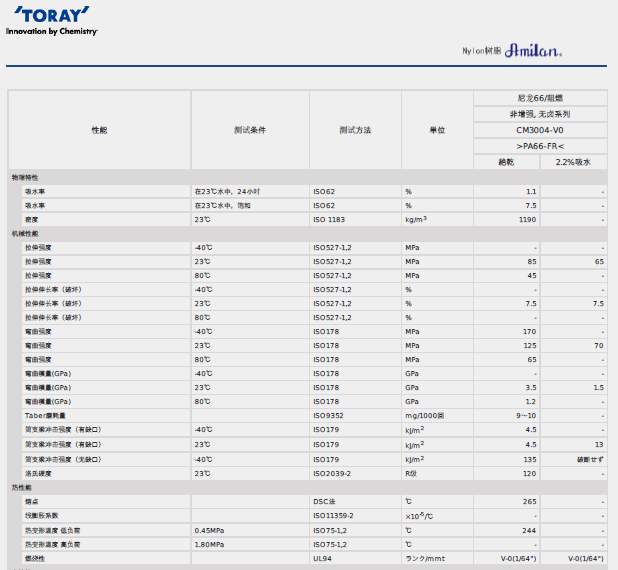Click the 測試方法 column header

pyautogui.click(x=355, y=130)
